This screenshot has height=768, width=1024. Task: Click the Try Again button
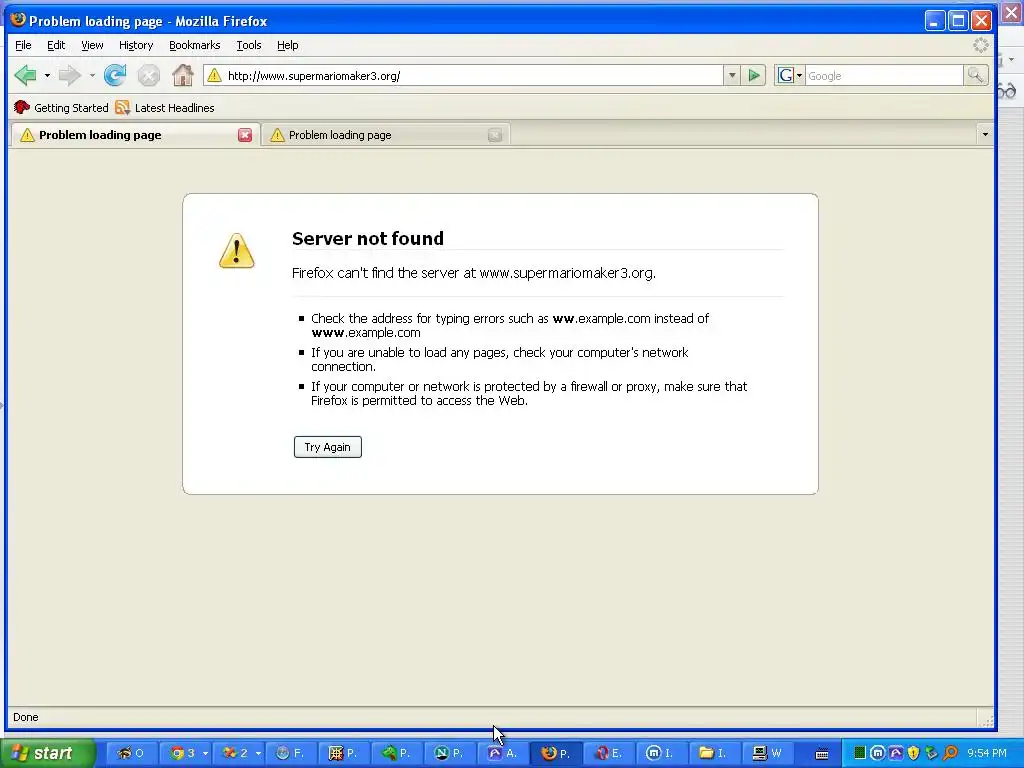click(328, 447)
